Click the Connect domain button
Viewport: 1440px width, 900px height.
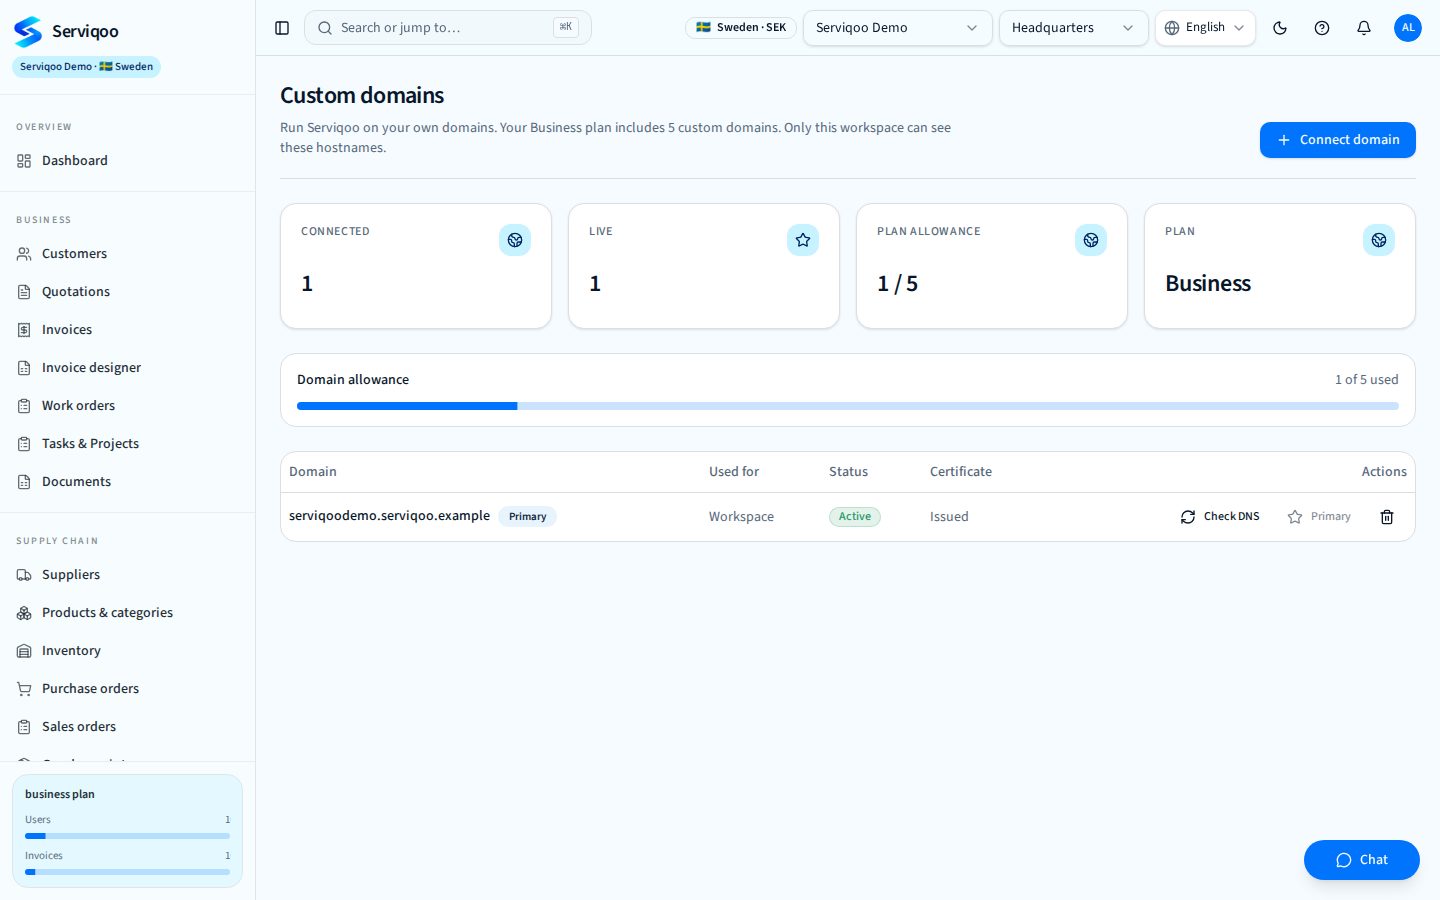(1337, 140)
